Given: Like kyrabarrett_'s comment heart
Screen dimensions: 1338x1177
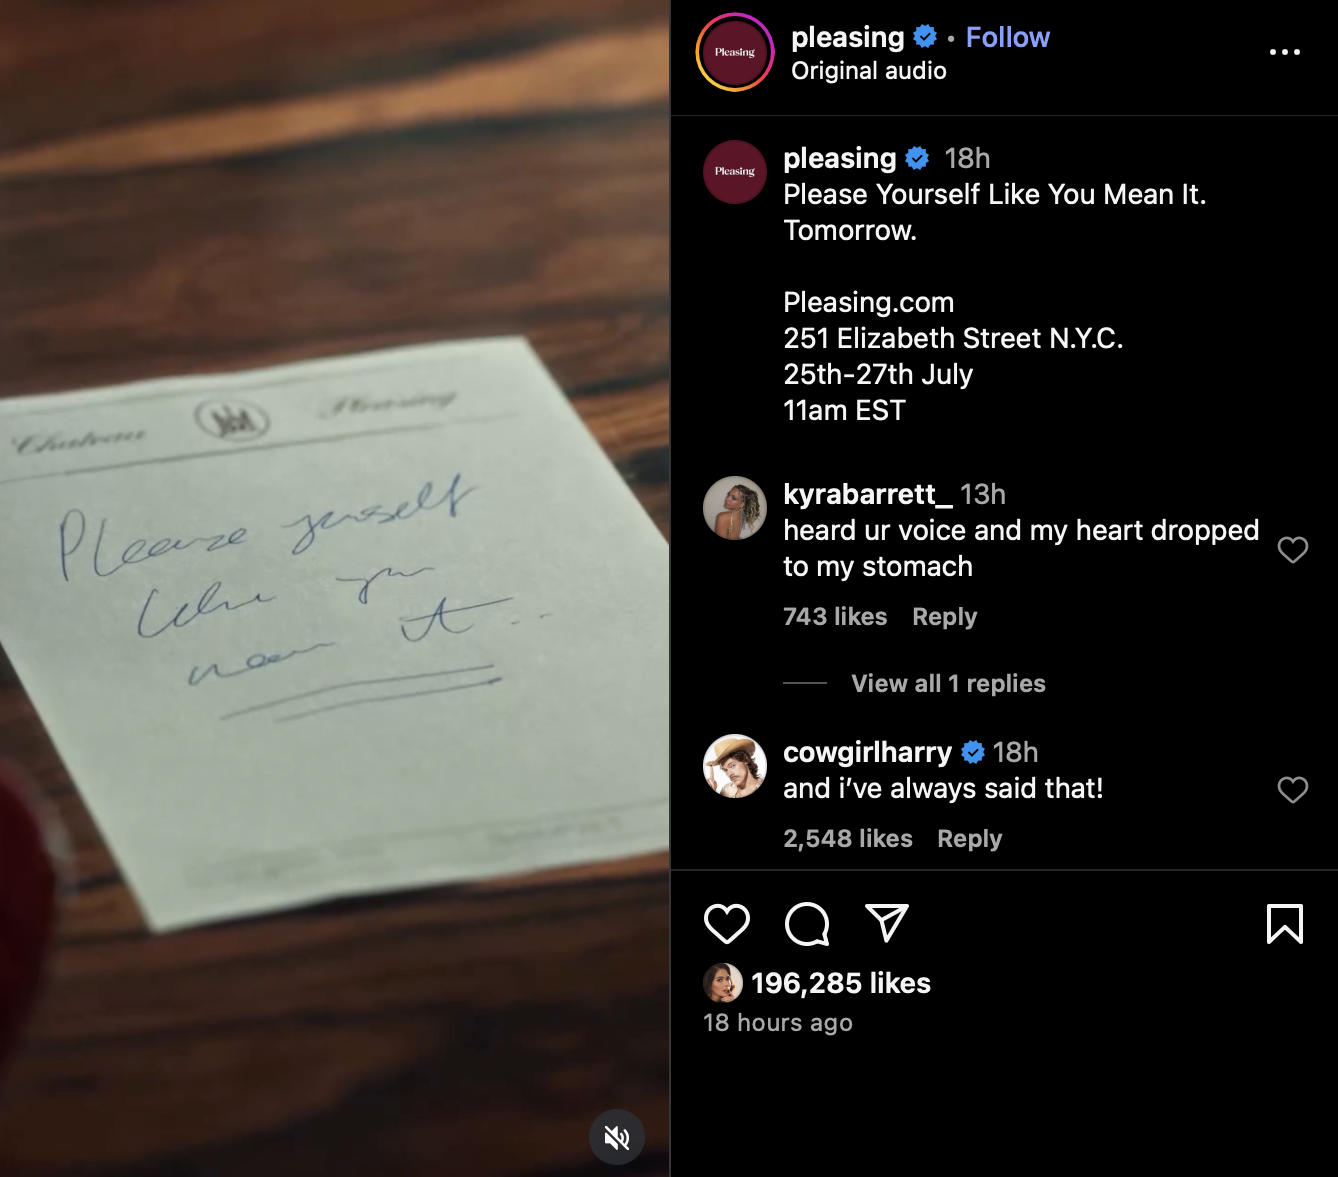Looking at the screenshot, I should point(1293,549).
